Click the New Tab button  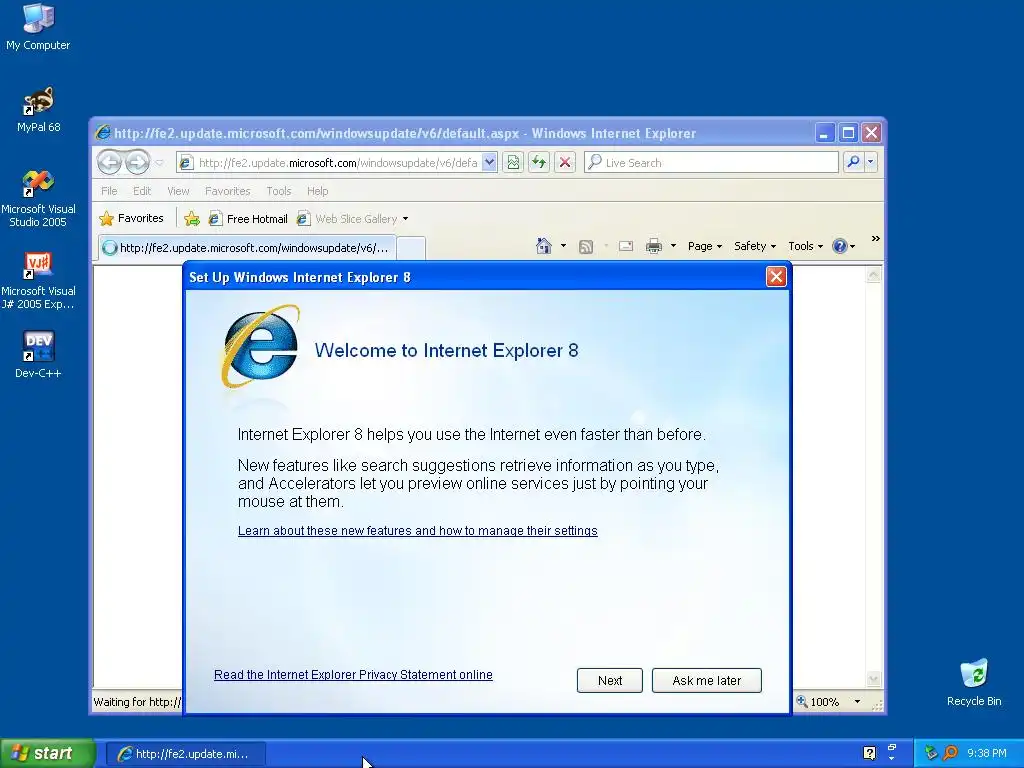point(411,249)
